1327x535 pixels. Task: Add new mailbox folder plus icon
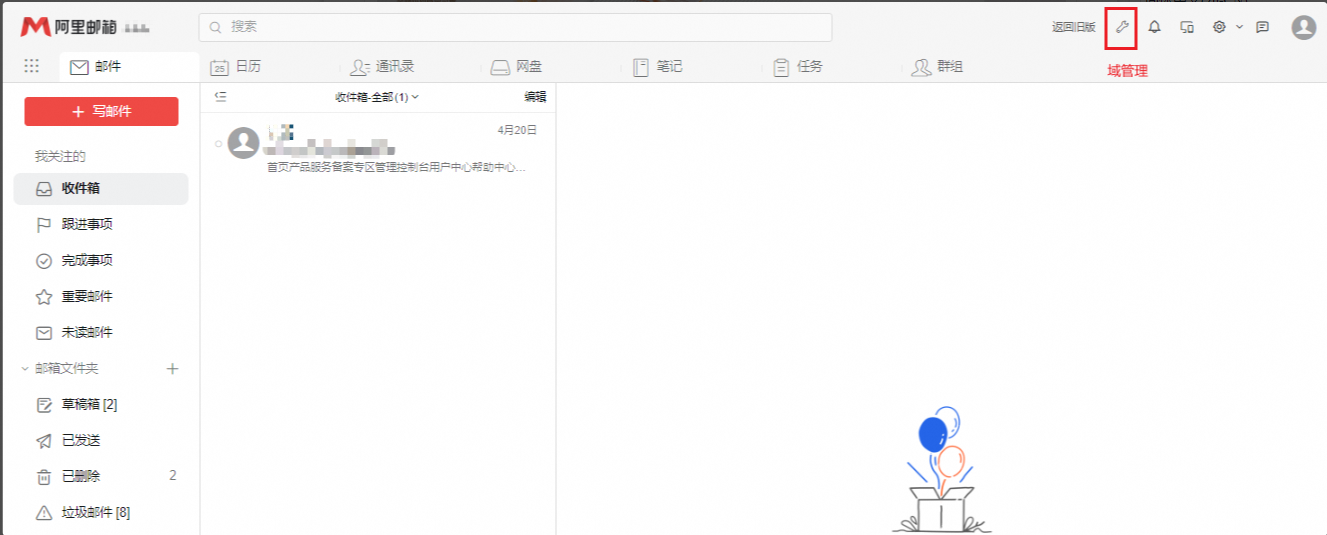point(172,369)
